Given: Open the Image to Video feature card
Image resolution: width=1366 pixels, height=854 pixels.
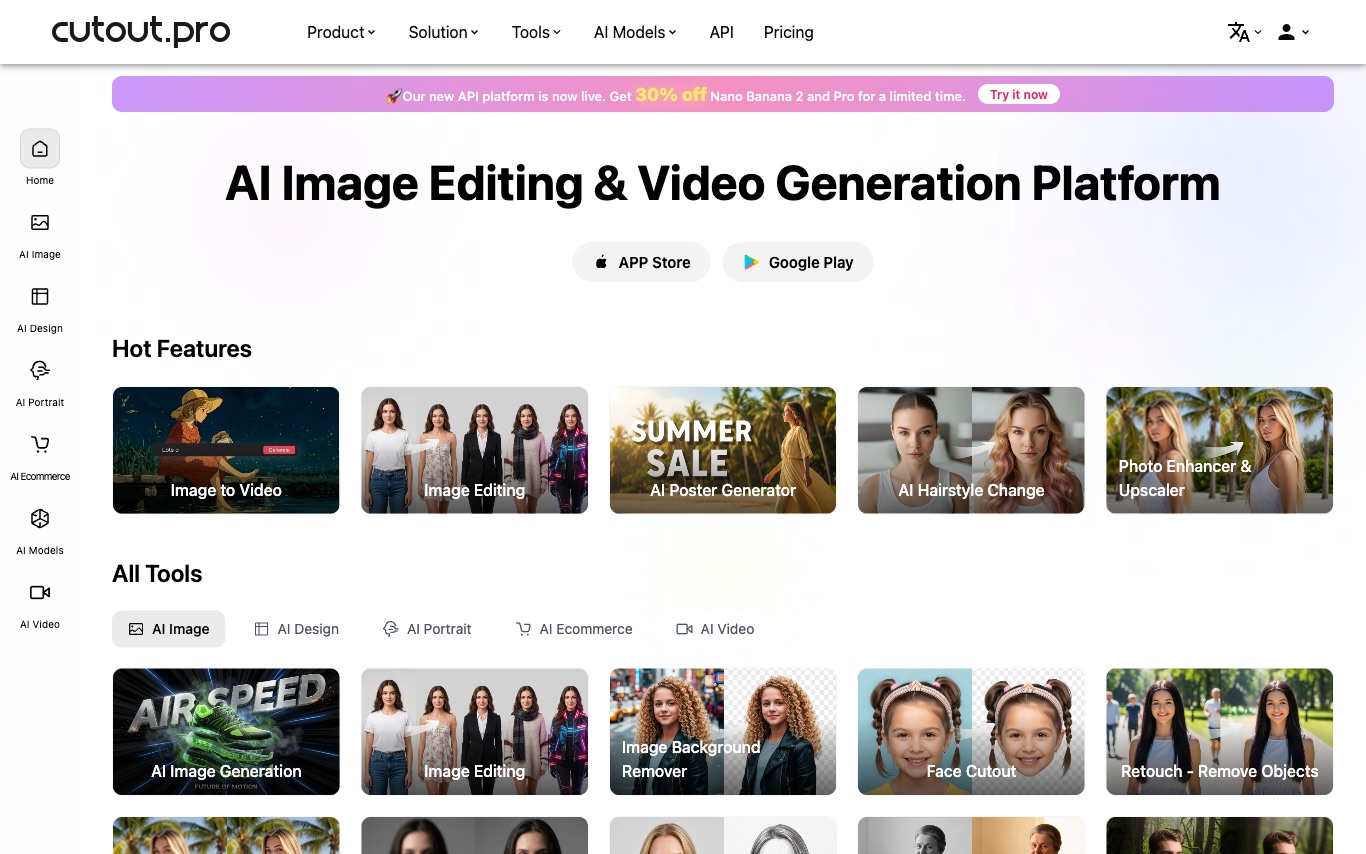Looking at the screenshot, I should tap(226, 450).
